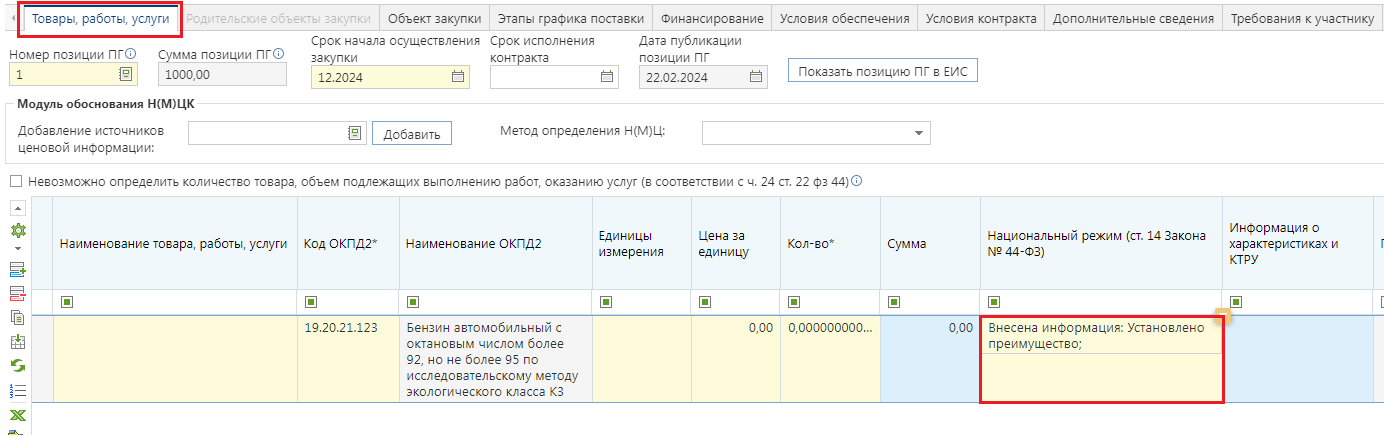The width and height of the screenshot is (1384, 436).
Task: Toggle filter under Национальный режим column
Action: 994,301
